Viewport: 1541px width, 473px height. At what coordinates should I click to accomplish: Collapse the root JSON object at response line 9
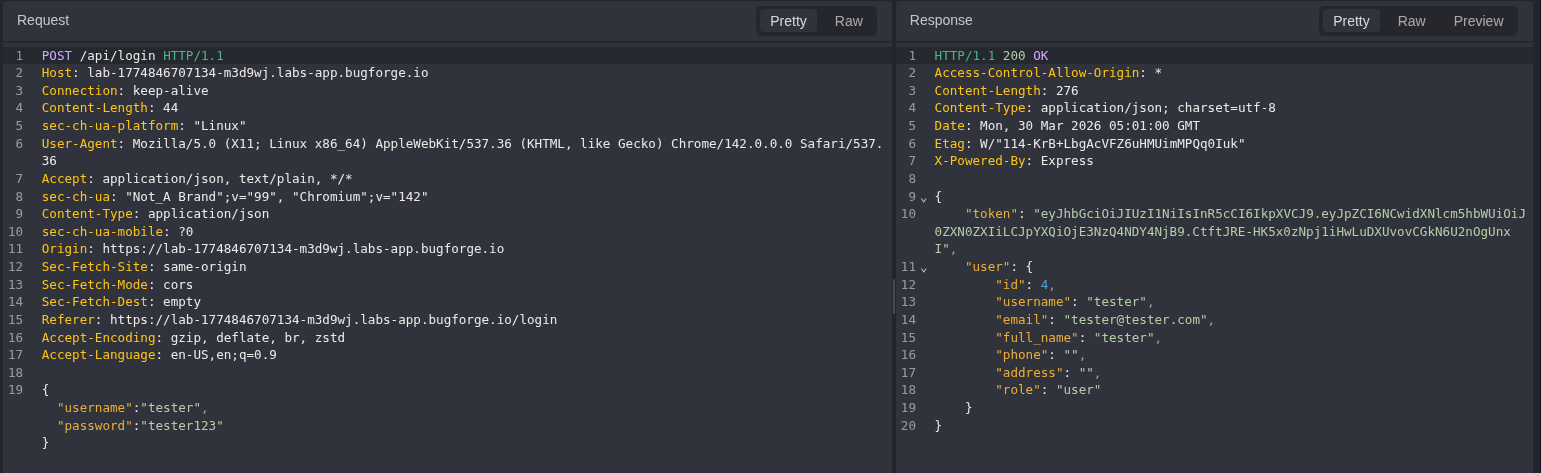point(924,198)
